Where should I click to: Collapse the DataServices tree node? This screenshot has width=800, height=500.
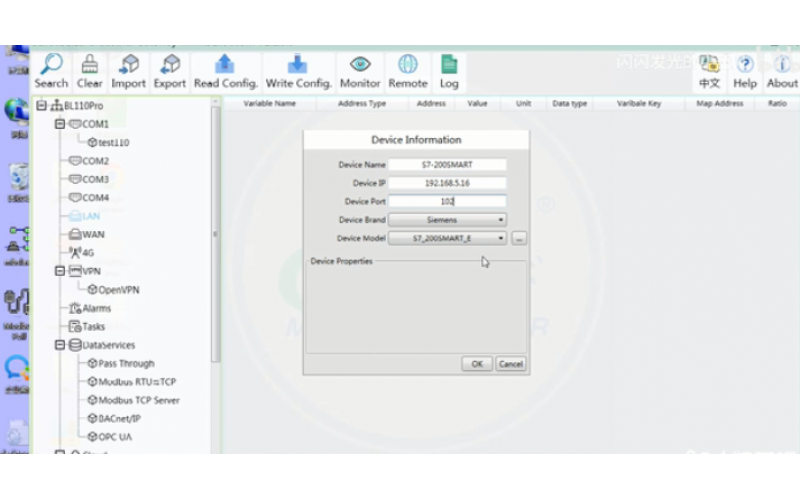61,345
